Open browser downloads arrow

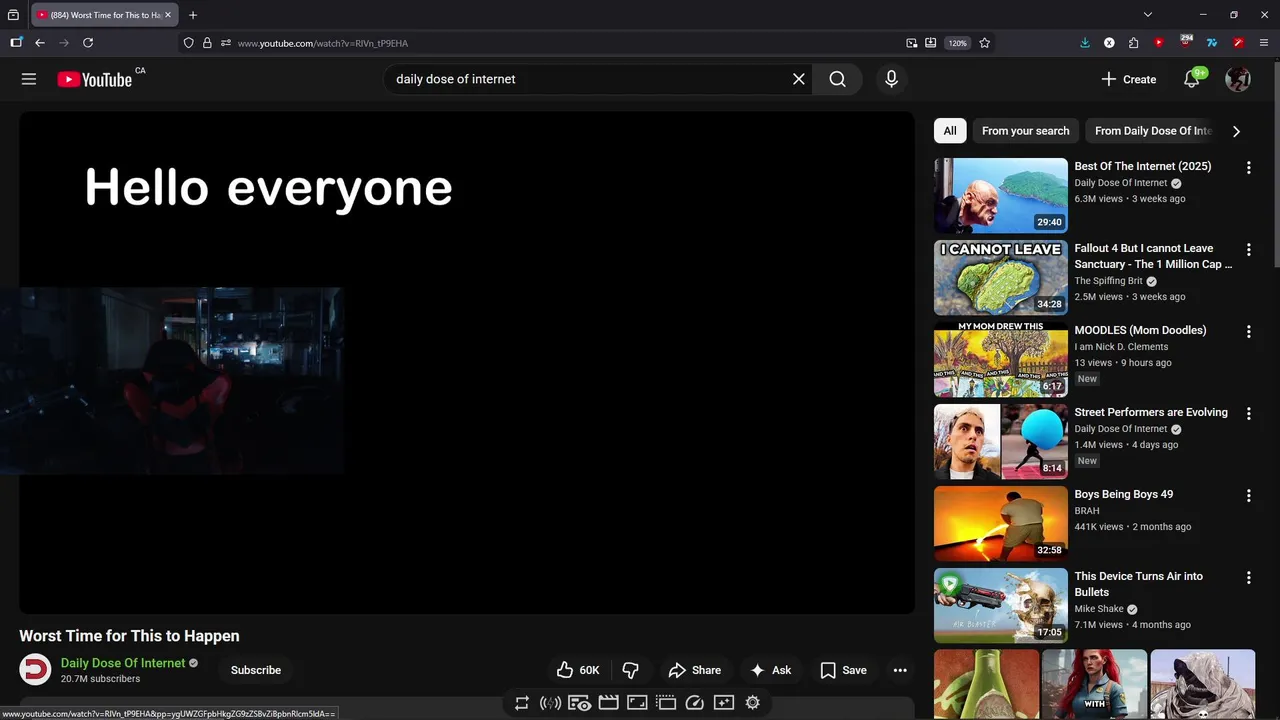tap(1085, 43)
